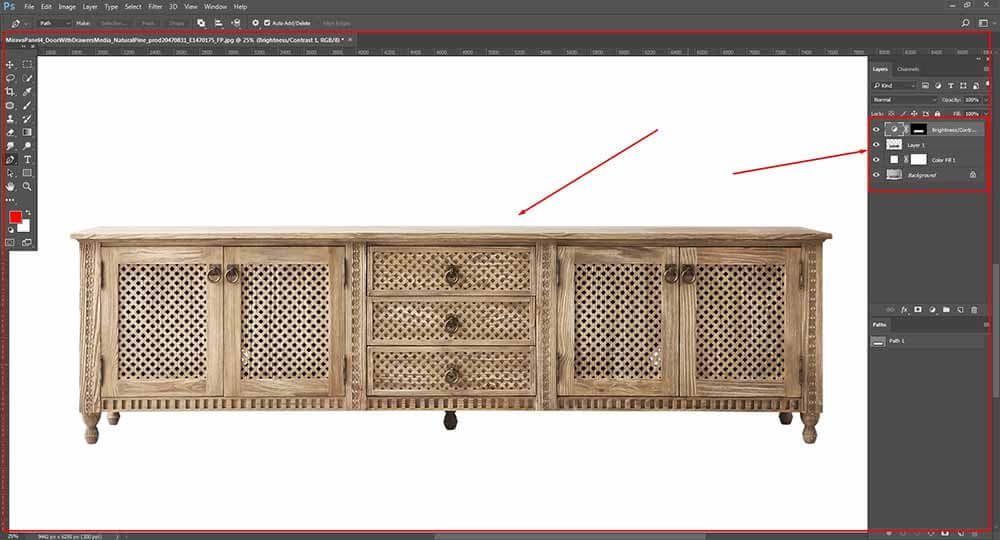Hide Layer 1 visibility
Screen dimensions: 1000x540
pos(876,145)
